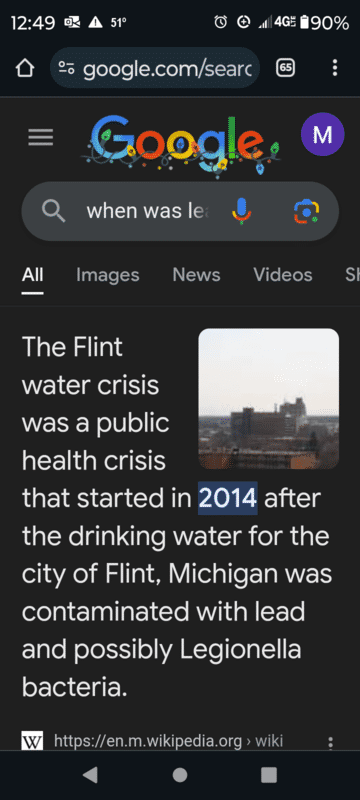
Task: View site info icon in address bar
Action: [66, 68]
